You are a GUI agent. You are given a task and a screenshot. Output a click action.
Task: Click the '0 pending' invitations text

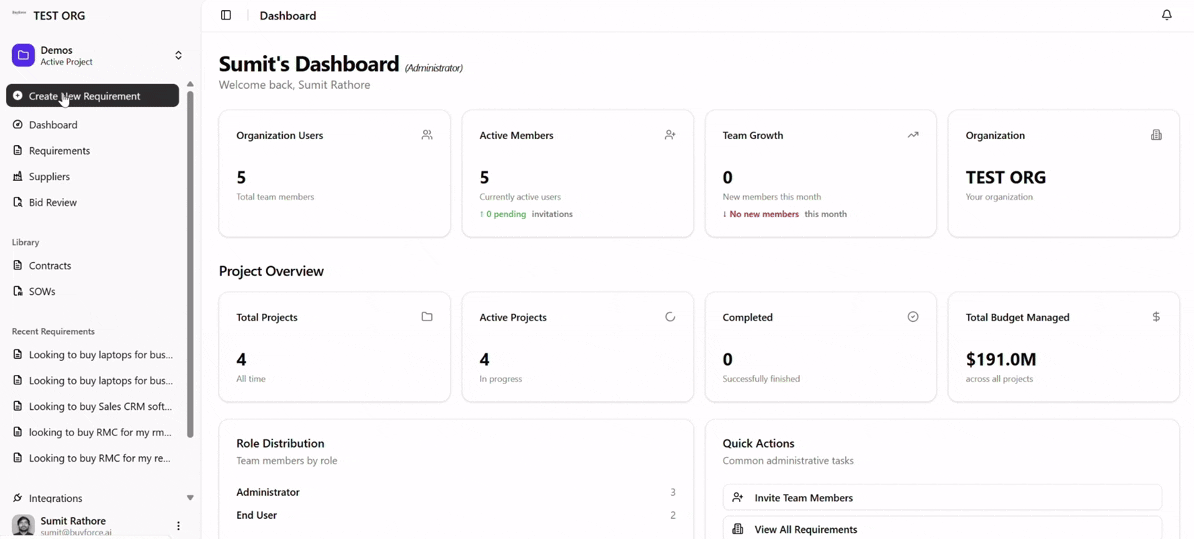[503, 214]
